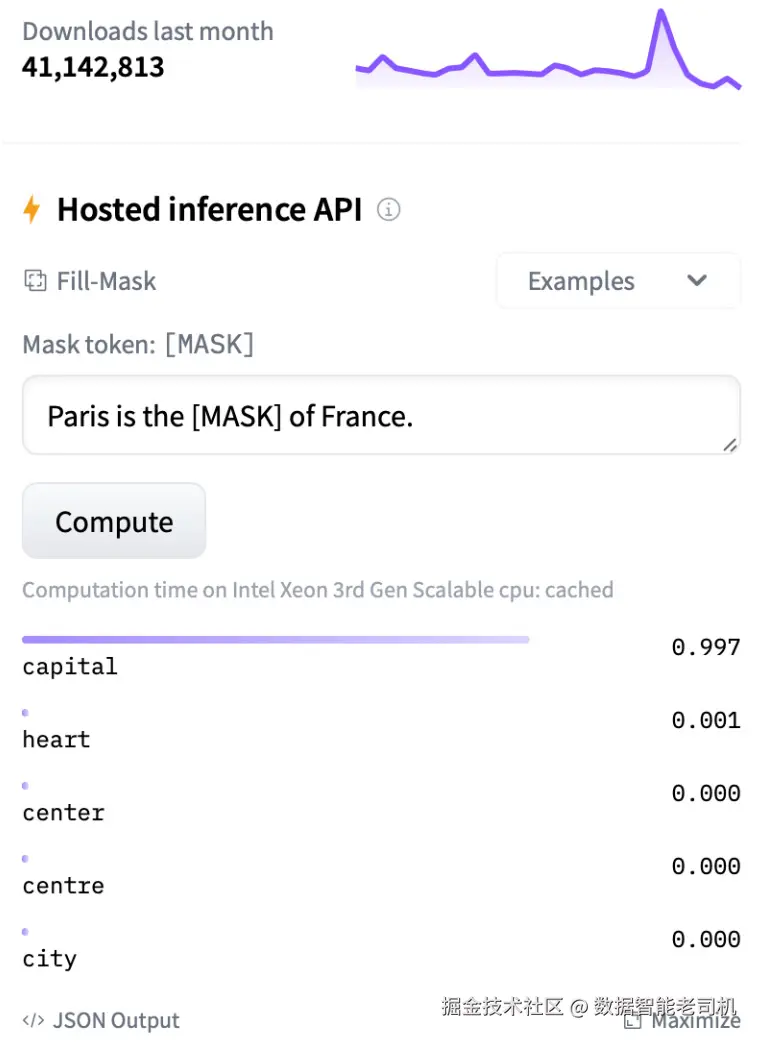The image size is (761, 1042).
Task: Show the JSON Output text link
Action: point(116,1021)
